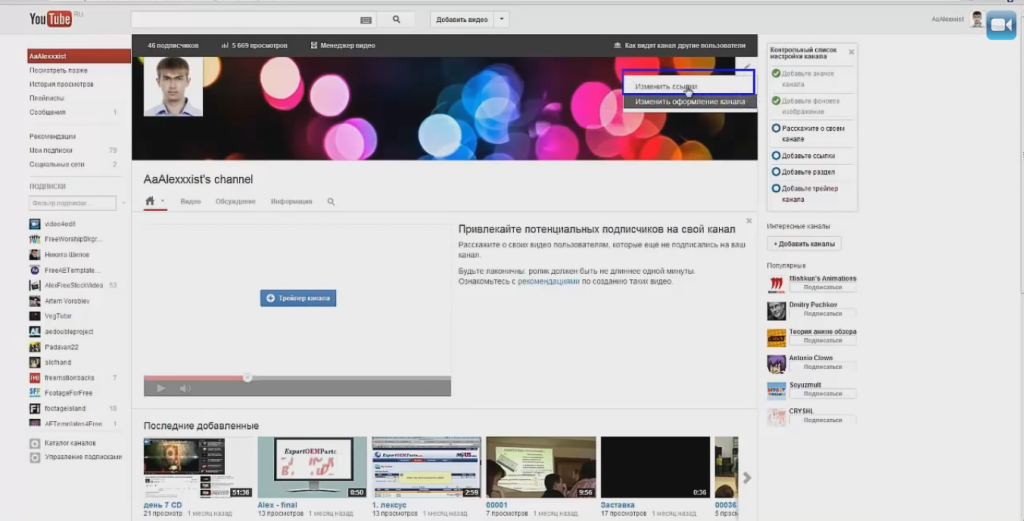Click the YouTube logo

(x=50, y=19)
